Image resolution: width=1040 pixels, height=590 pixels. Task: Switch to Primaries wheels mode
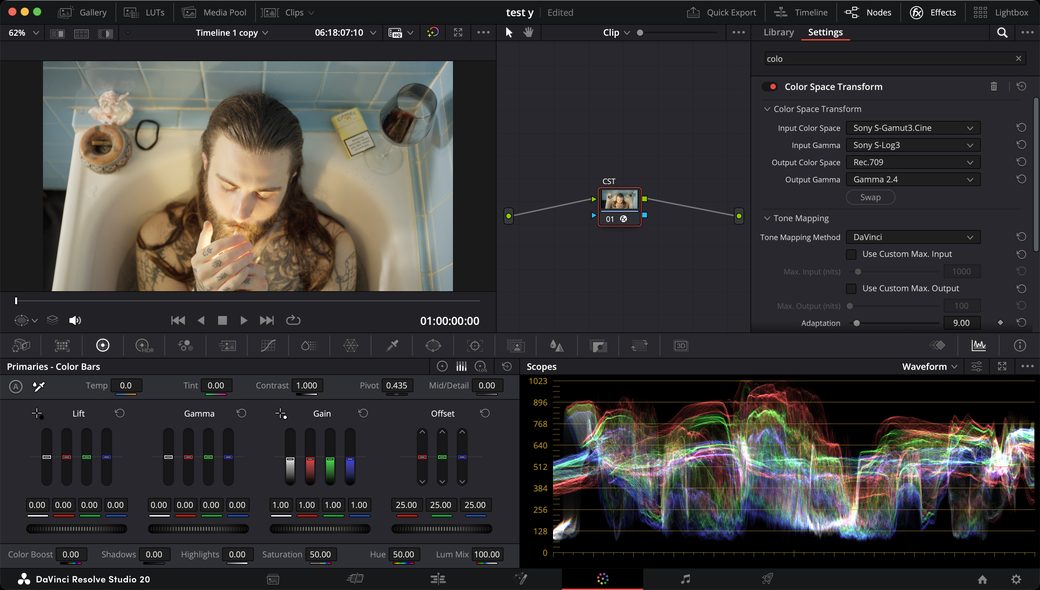[442, 366]
